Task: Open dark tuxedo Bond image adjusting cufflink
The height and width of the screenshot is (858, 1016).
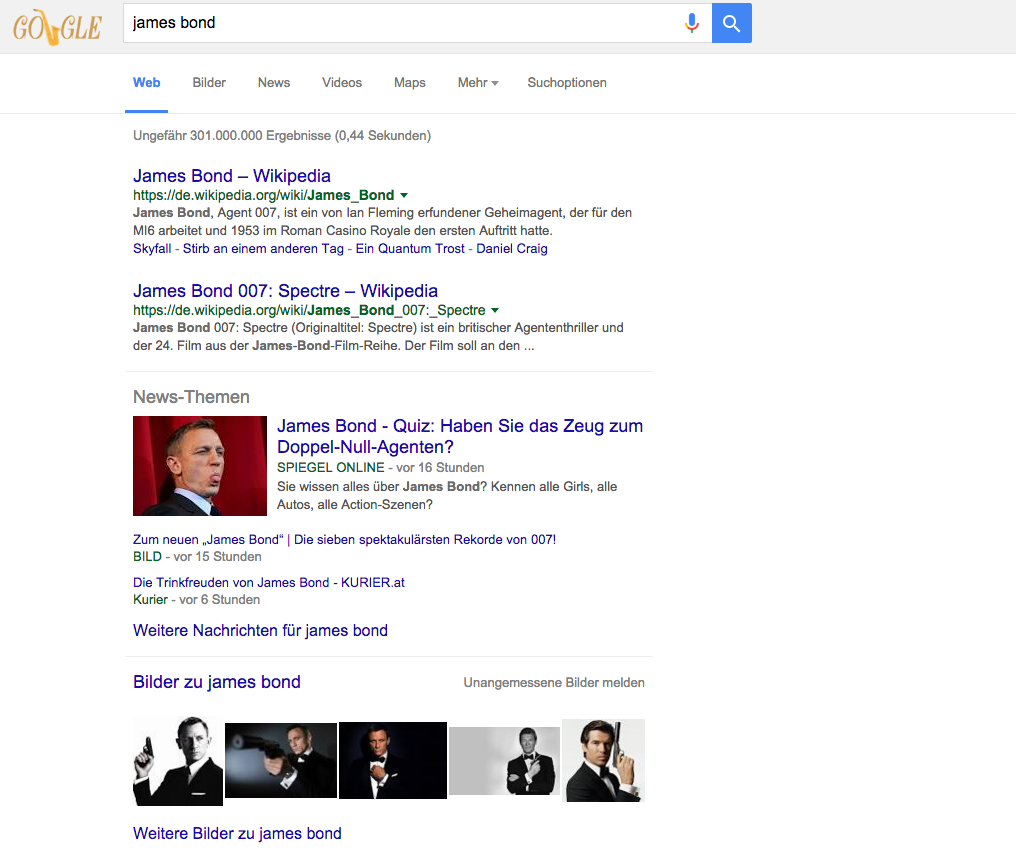Action: click(x=393, y=760)
